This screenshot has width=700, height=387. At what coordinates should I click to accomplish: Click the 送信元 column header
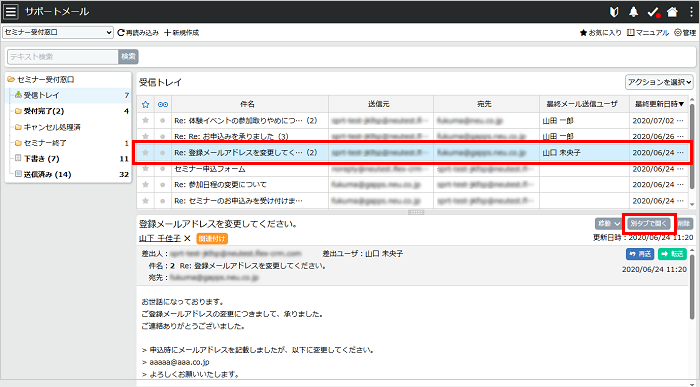pyautogui.click(x=381, y=104)
